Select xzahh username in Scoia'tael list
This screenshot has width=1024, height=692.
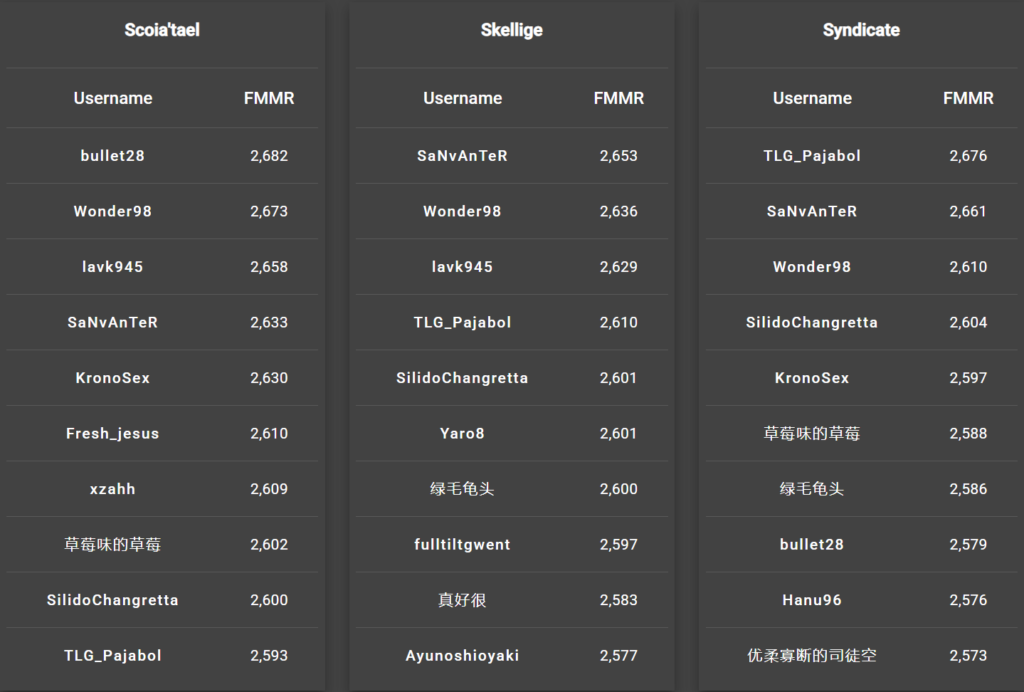(113, 489)
